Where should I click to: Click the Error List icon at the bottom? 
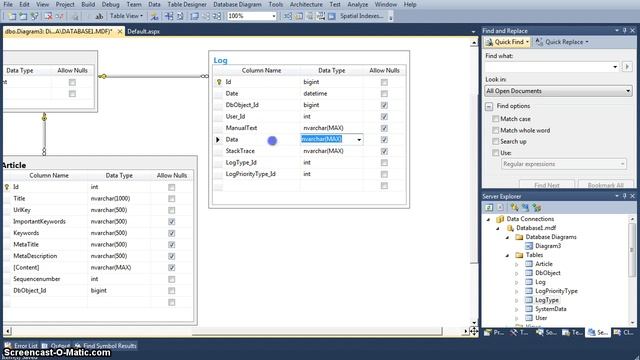click(8, 346)
